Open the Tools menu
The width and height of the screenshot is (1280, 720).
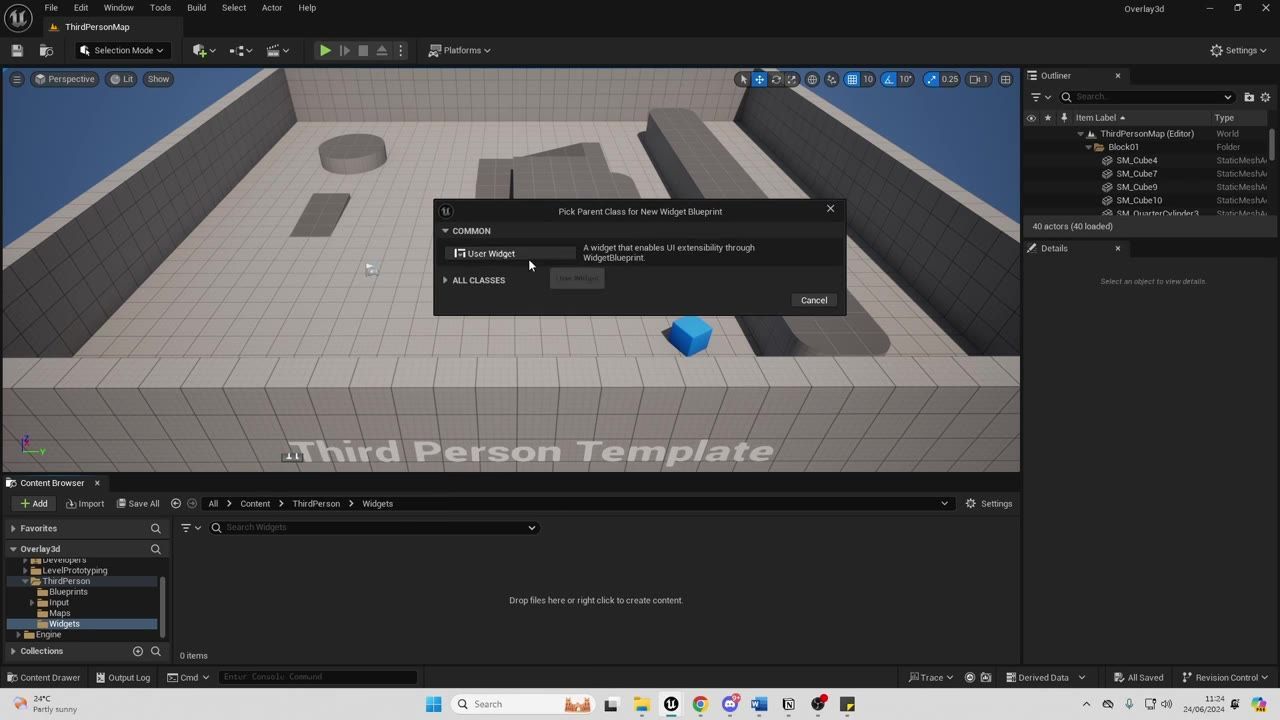[160, 8]
